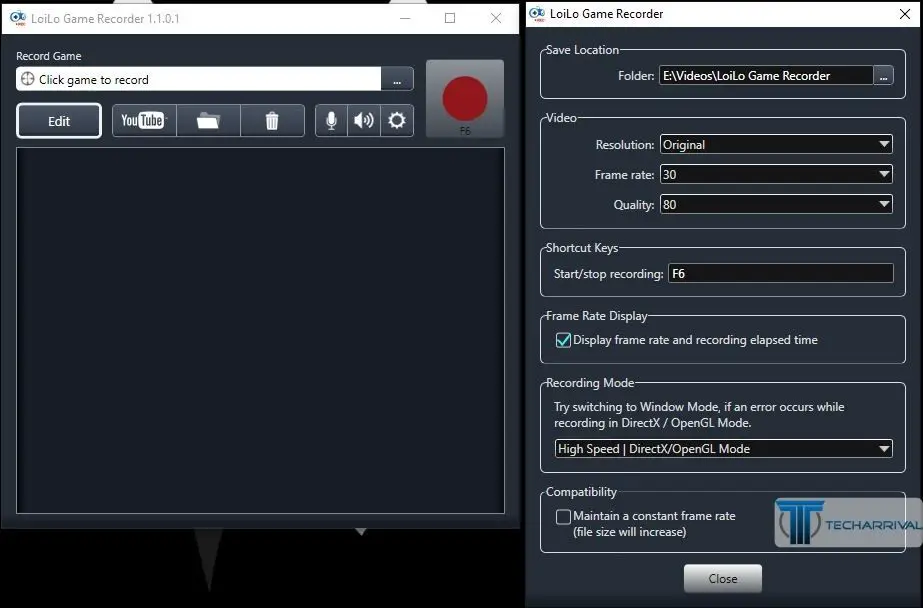Close the settings window with X

point(905,14)
